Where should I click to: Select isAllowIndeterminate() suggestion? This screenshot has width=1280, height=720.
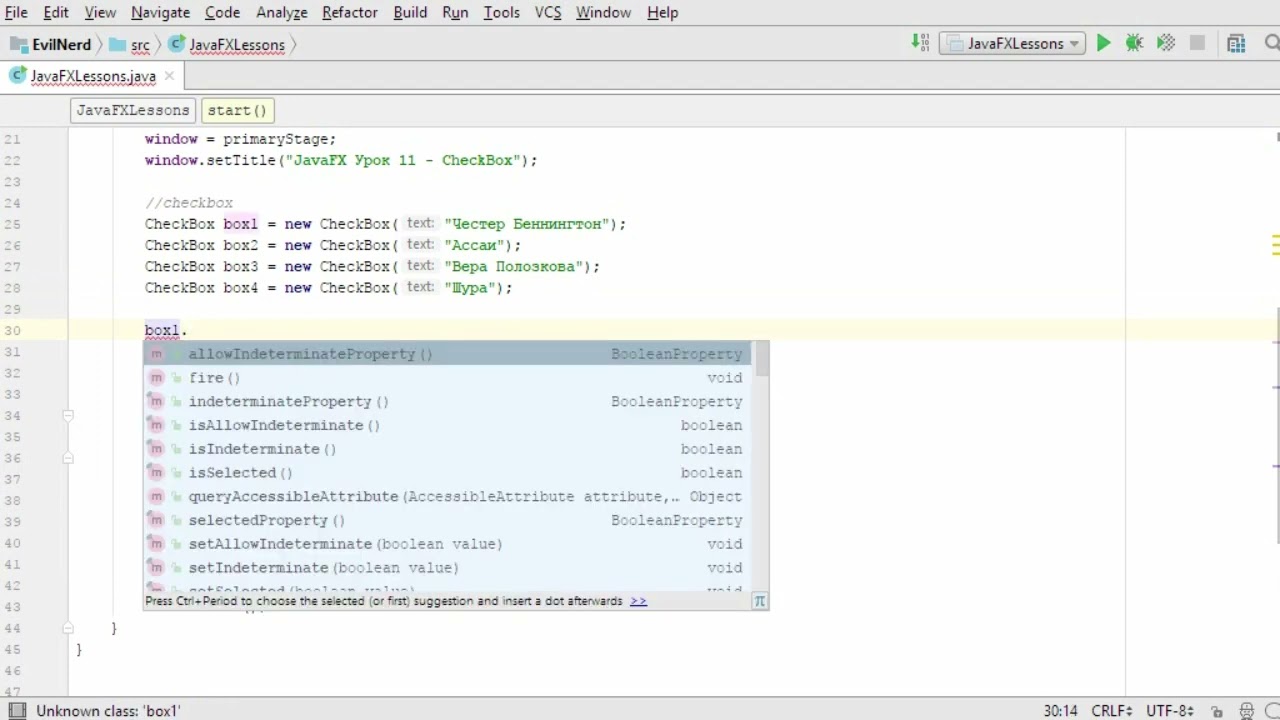coord(449,425)
